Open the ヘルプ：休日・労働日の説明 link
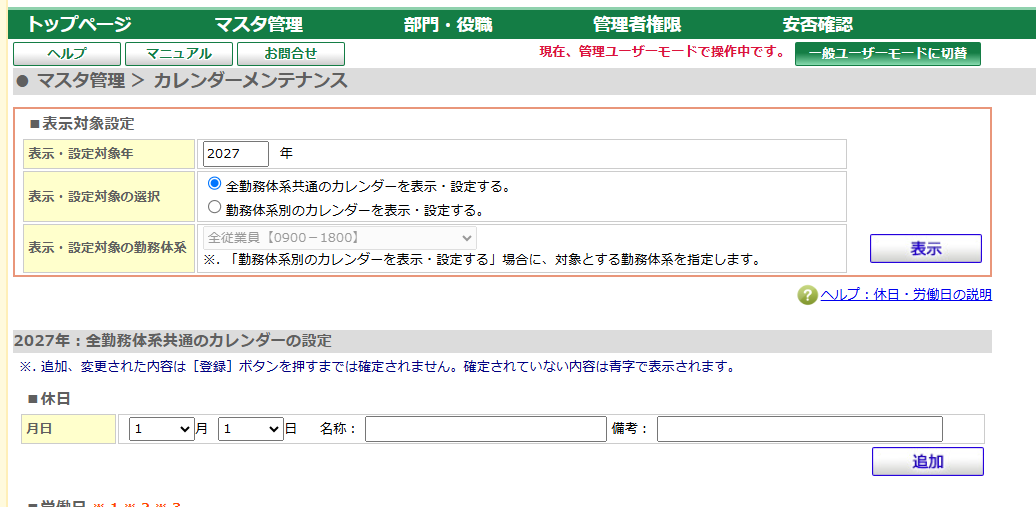The image size is (1036, 507). point(906,295)
